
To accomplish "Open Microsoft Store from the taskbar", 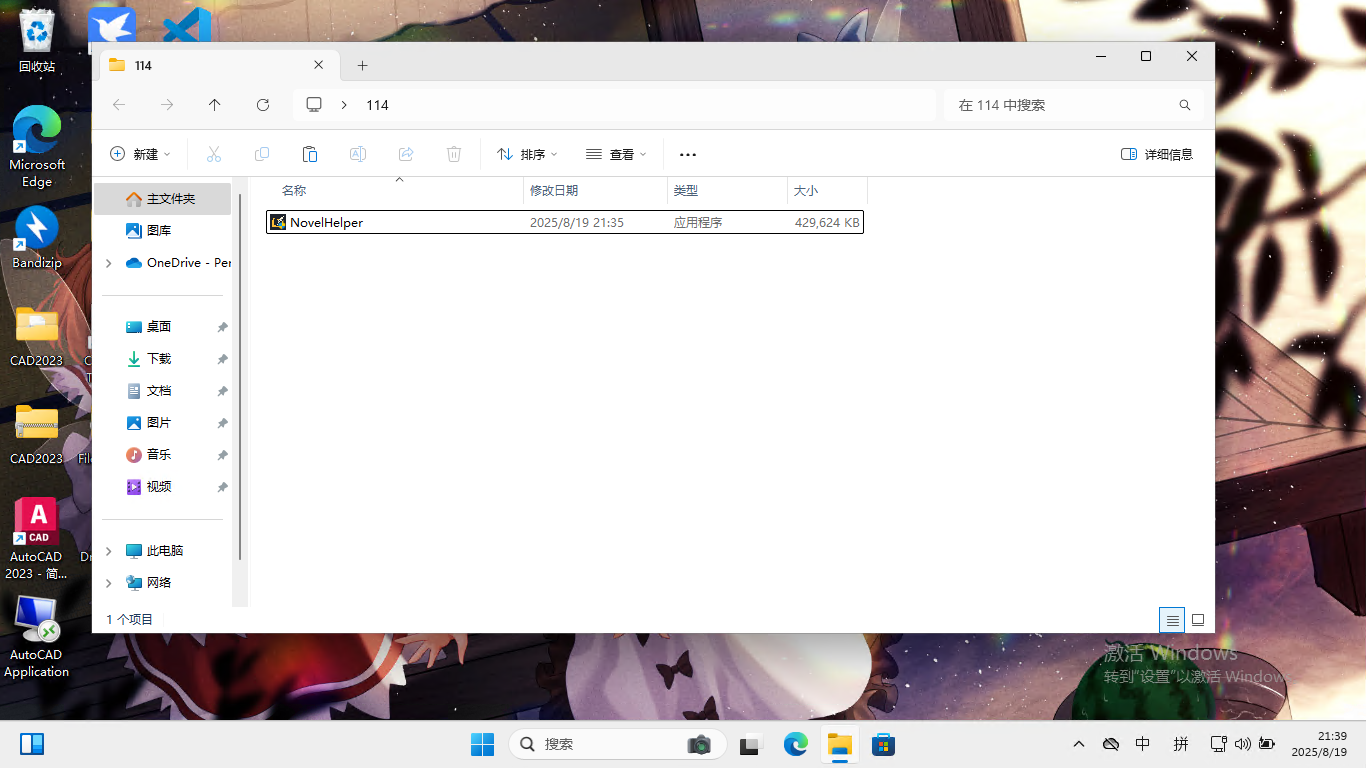I will pyautogui.click(x=882, y=744).
